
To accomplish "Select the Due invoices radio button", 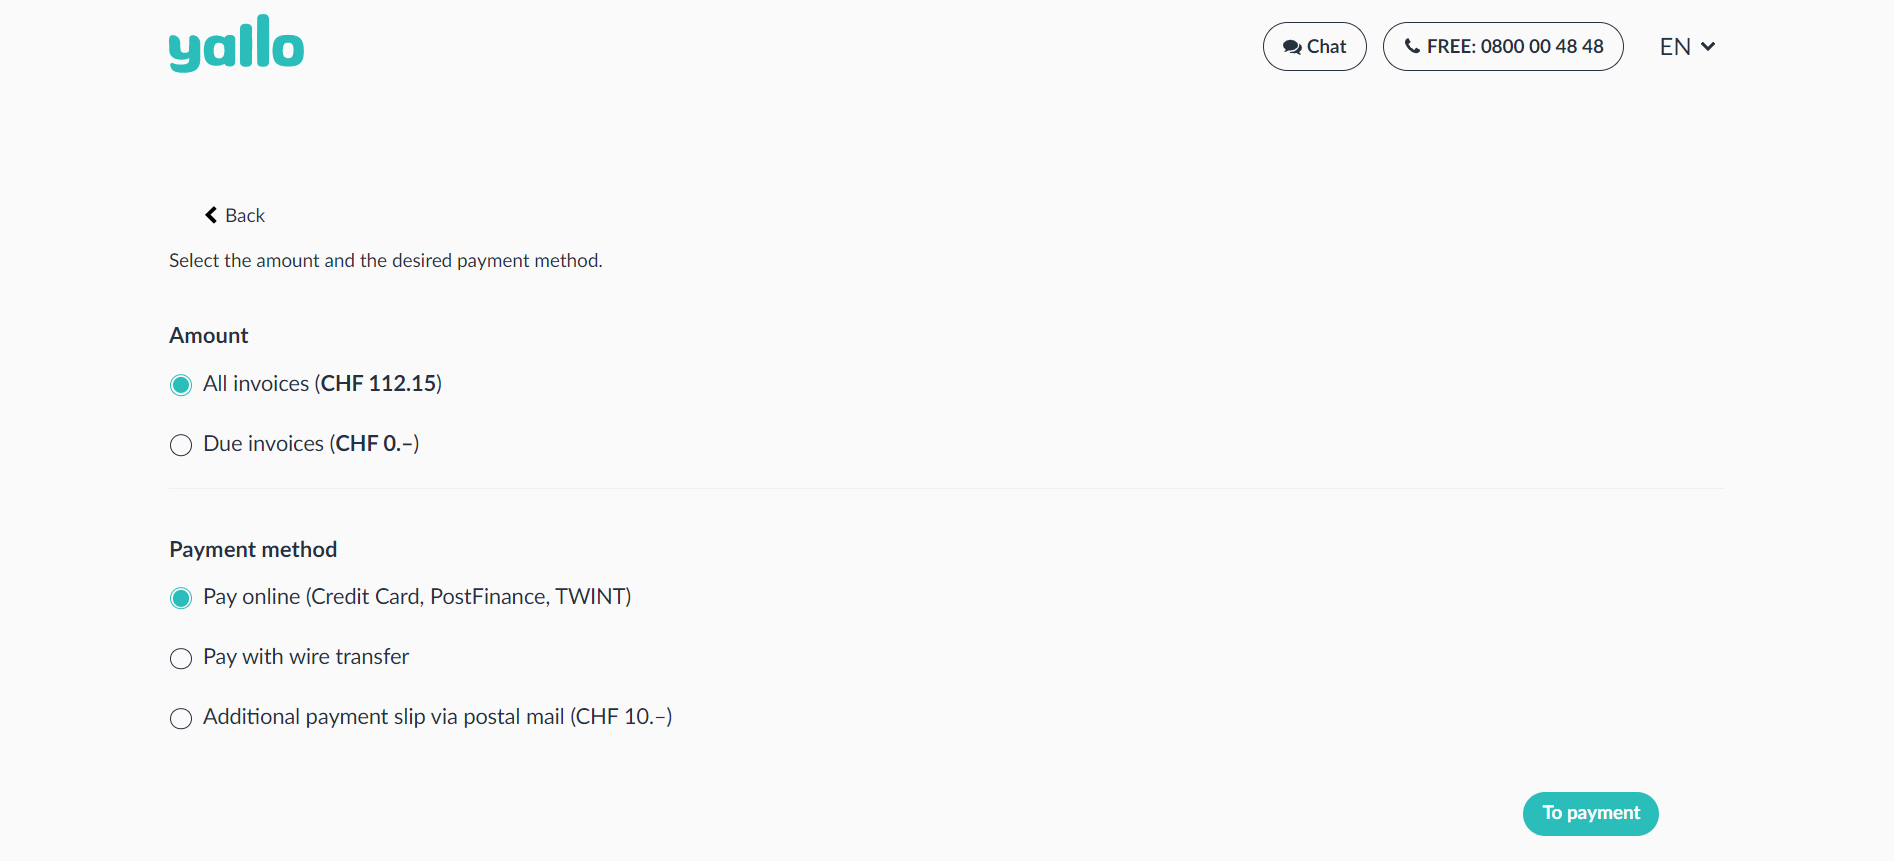I will click(x=181, y=445).
